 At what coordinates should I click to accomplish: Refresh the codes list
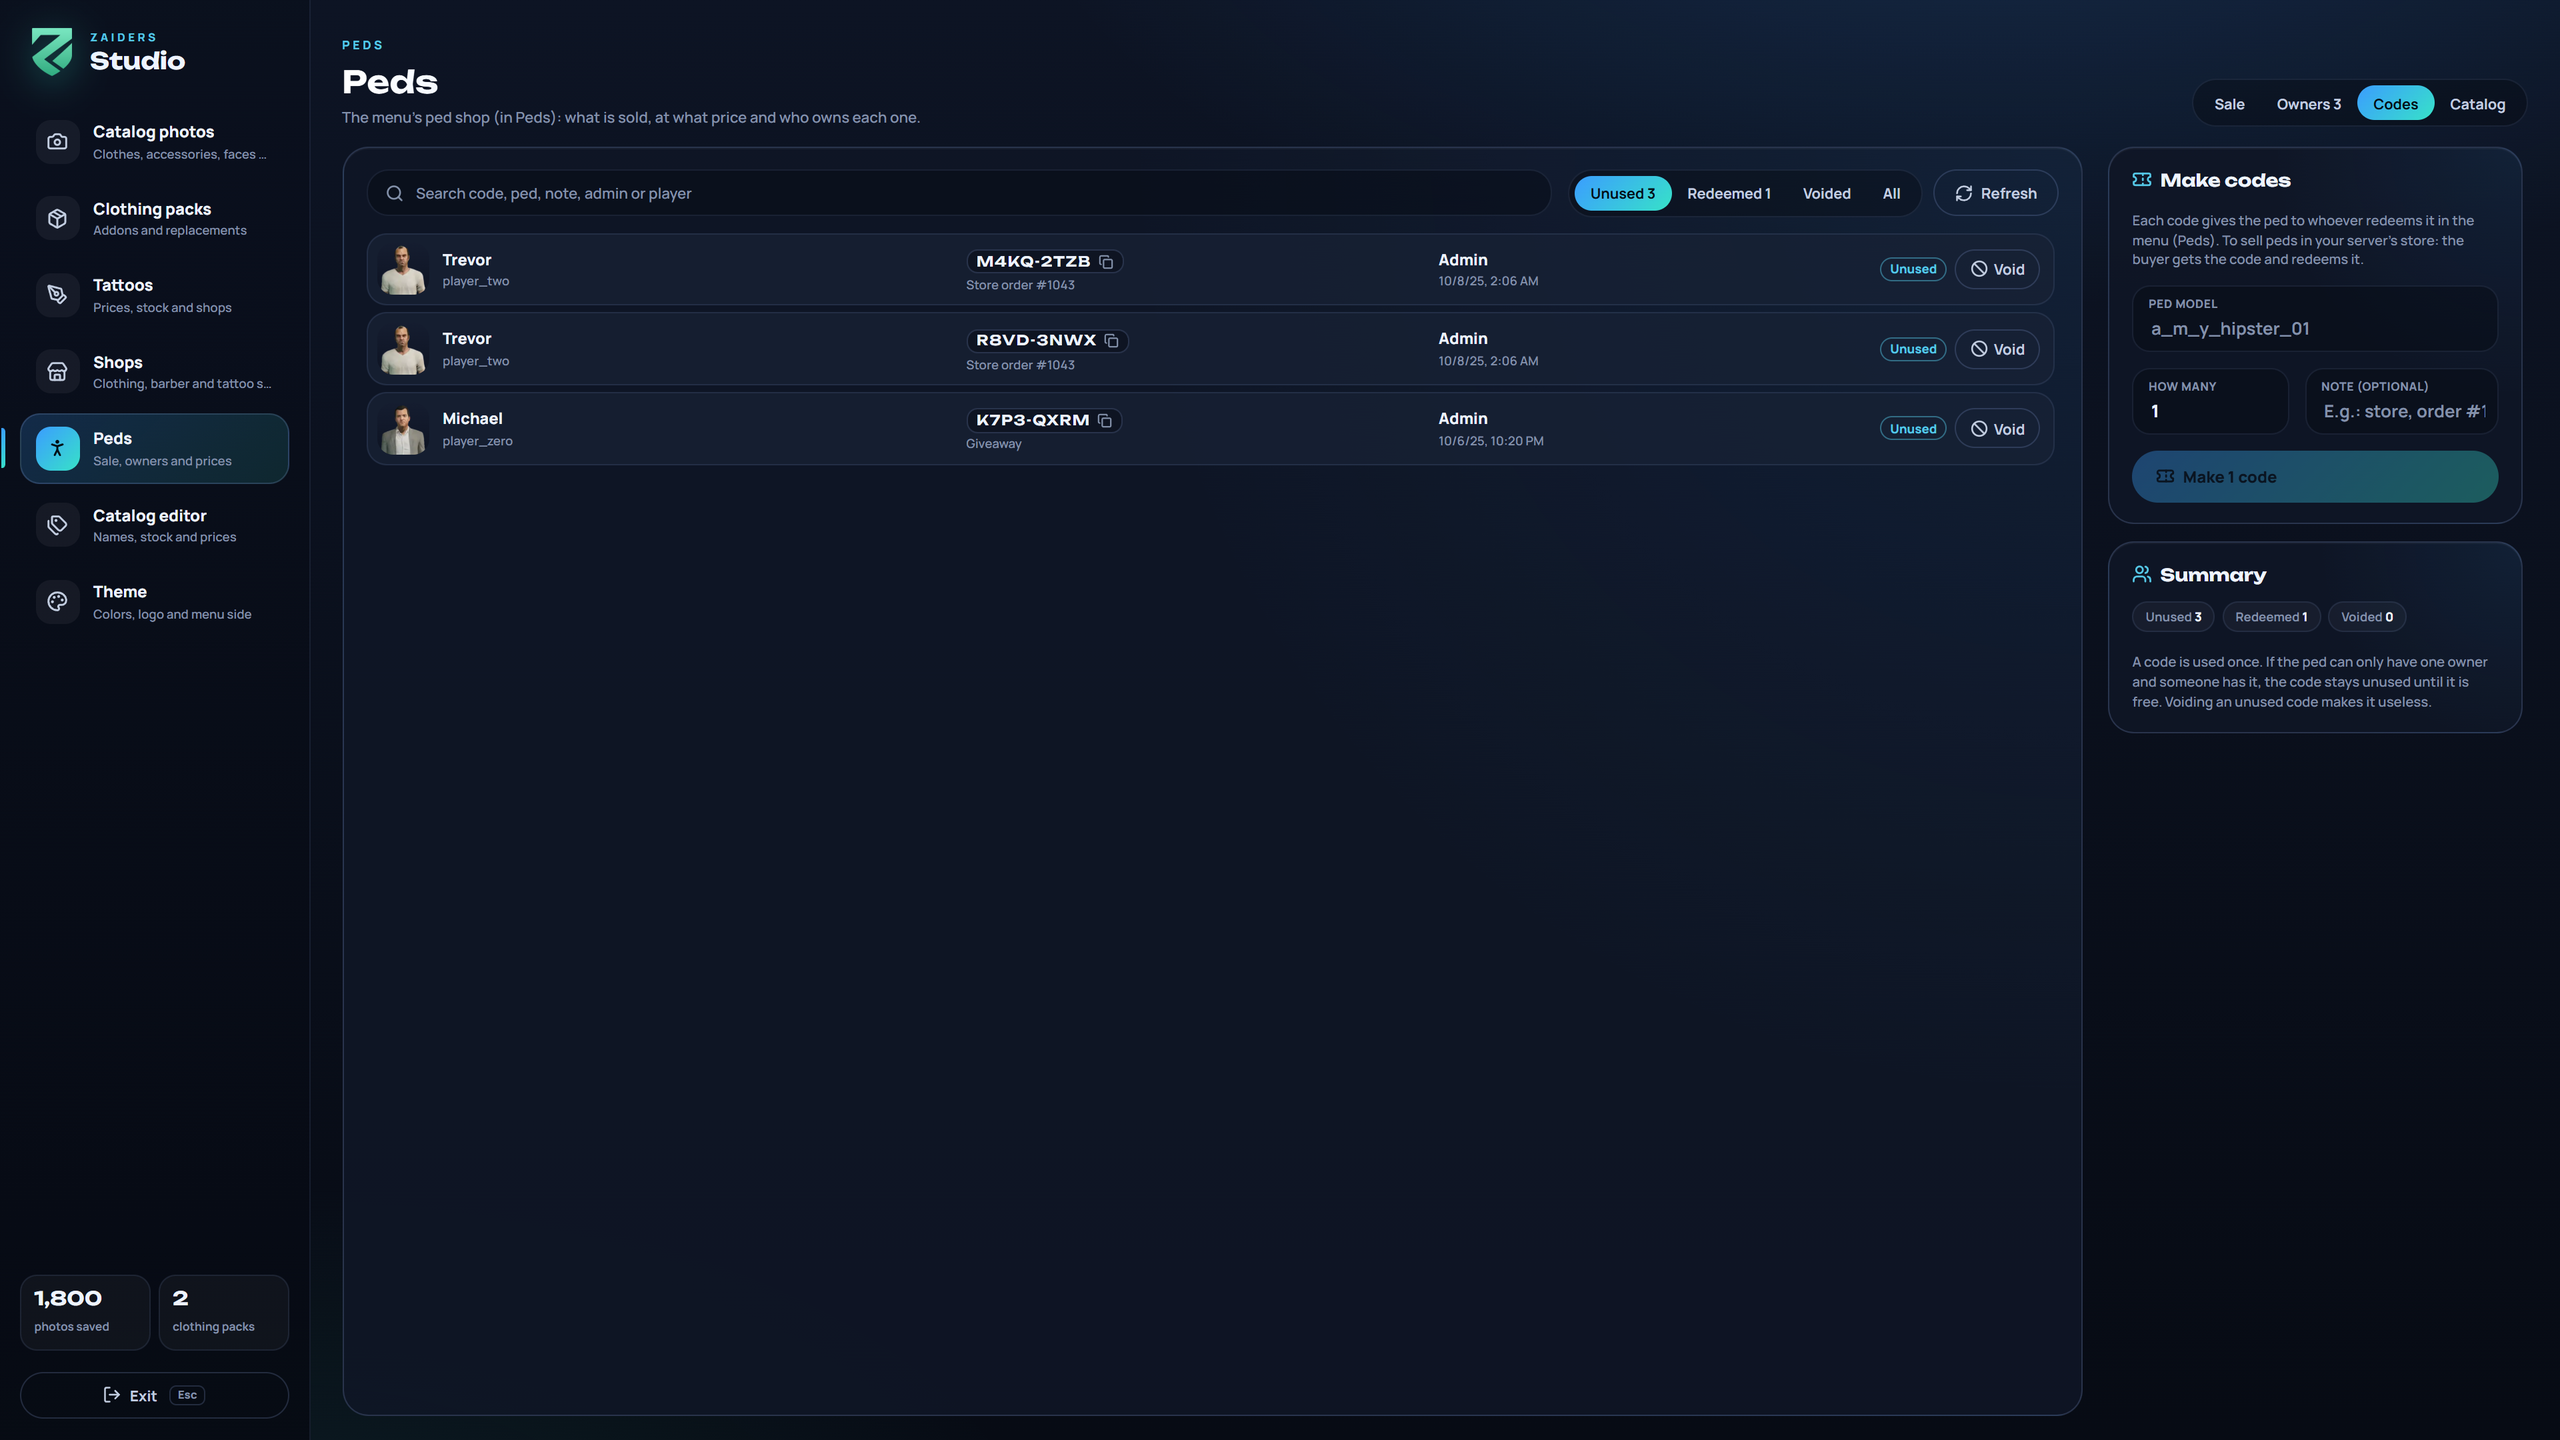(x=1996, y=193)
